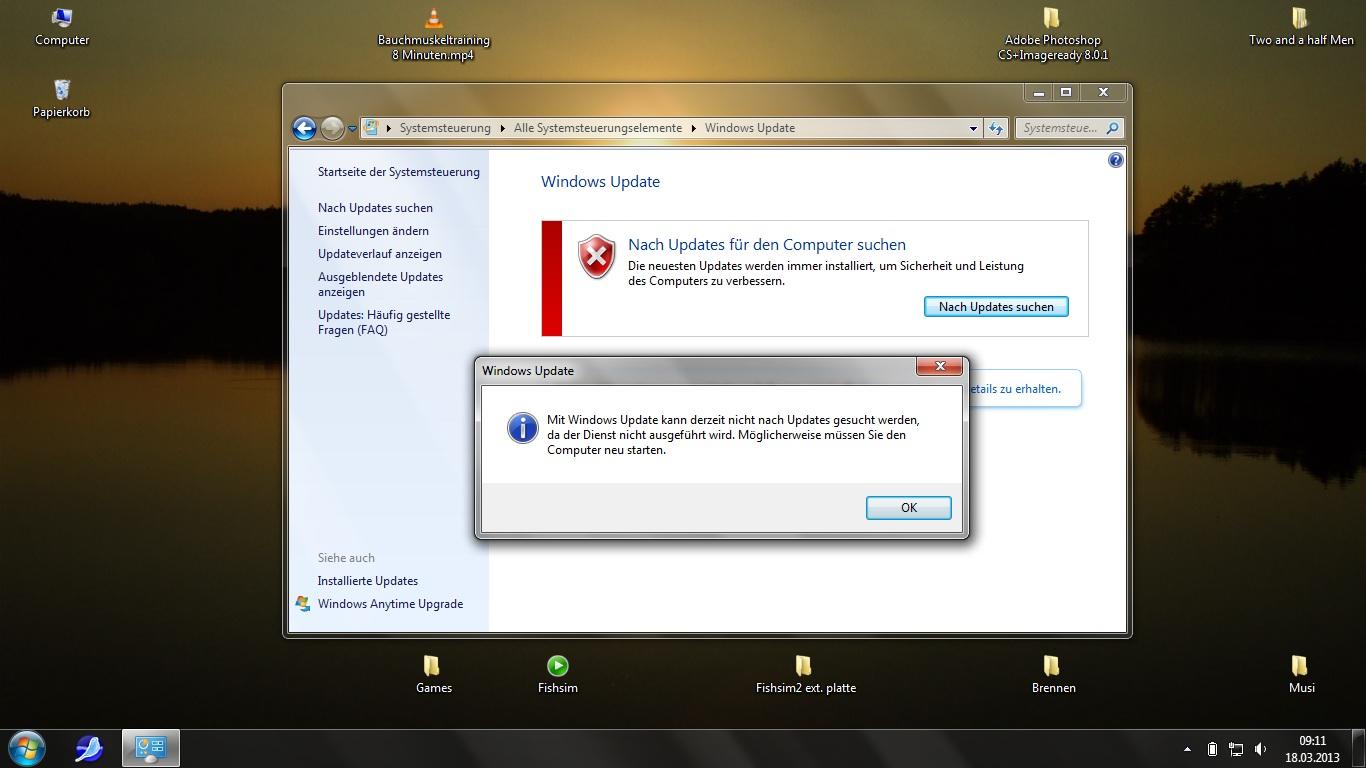
Task: Open Ausgeblendete Updates anzeigen link
Action: 380,284
